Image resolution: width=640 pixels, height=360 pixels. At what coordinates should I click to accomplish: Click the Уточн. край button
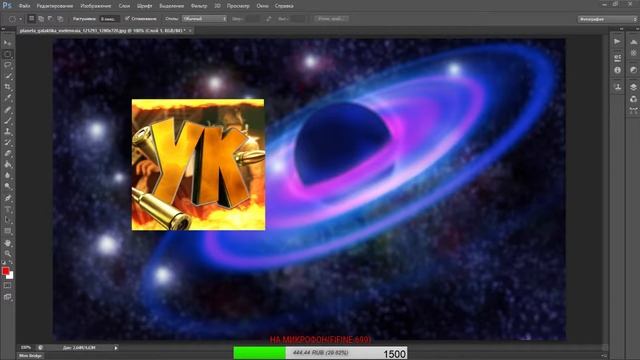coord(331,19)
